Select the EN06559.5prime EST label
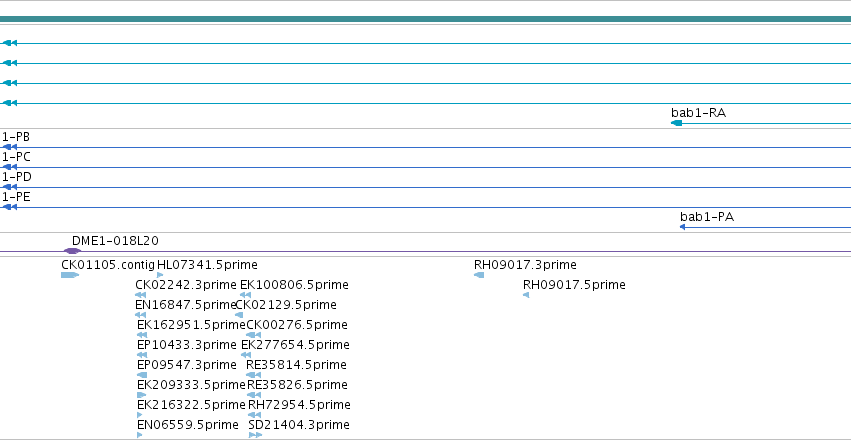 187,424
